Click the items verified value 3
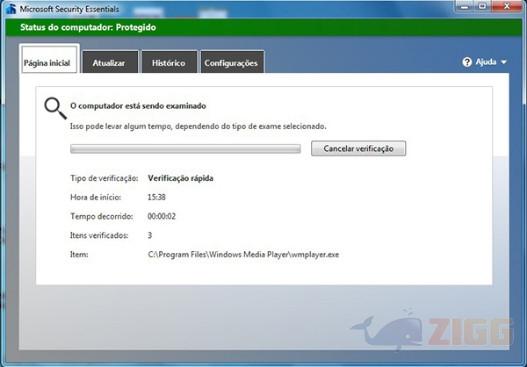 (150, 235)
